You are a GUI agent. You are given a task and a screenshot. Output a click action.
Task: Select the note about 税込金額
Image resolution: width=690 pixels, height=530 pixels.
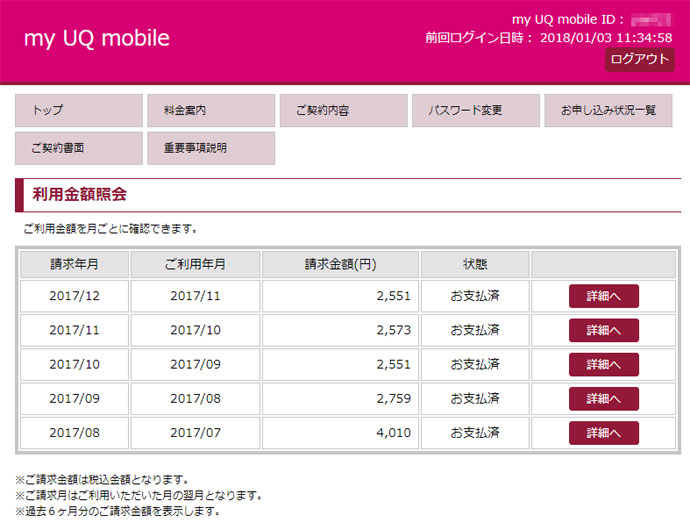[102, 479]
